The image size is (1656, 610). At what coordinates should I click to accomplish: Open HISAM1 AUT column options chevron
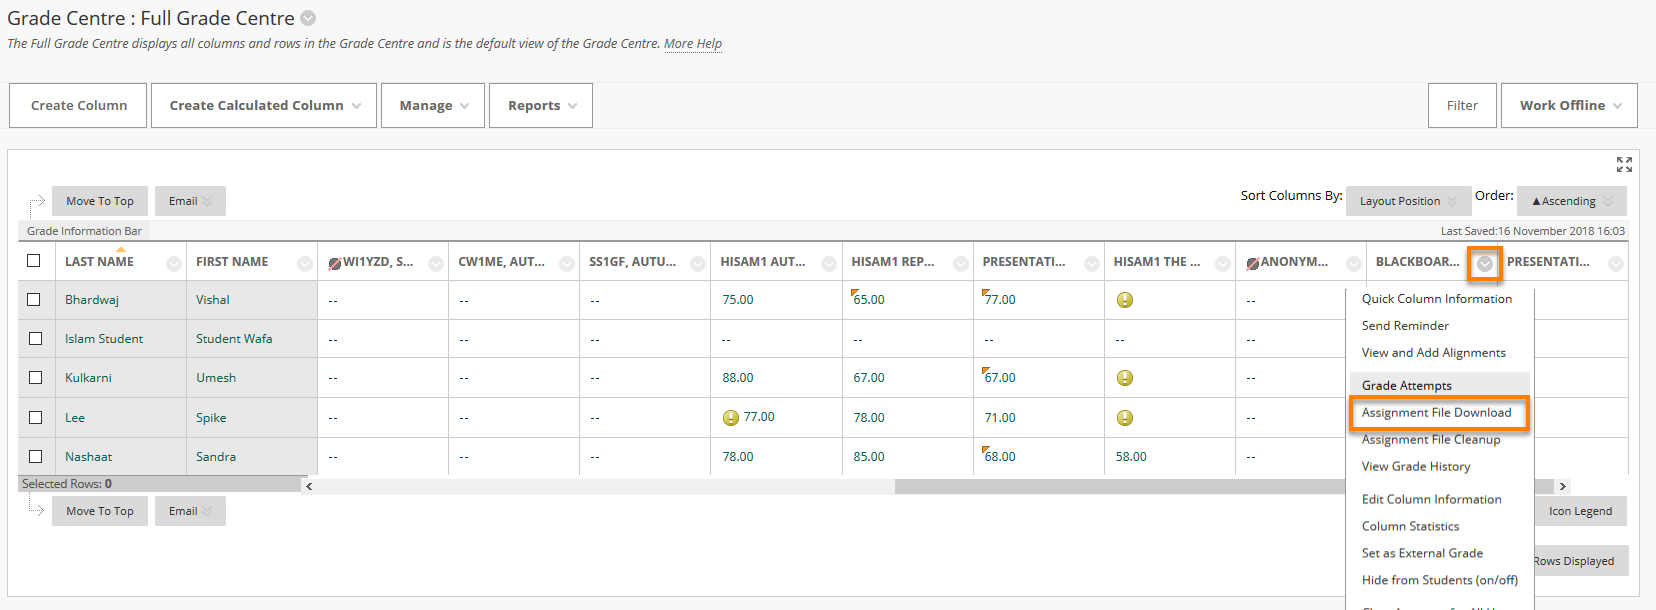(x=829, y=264)
